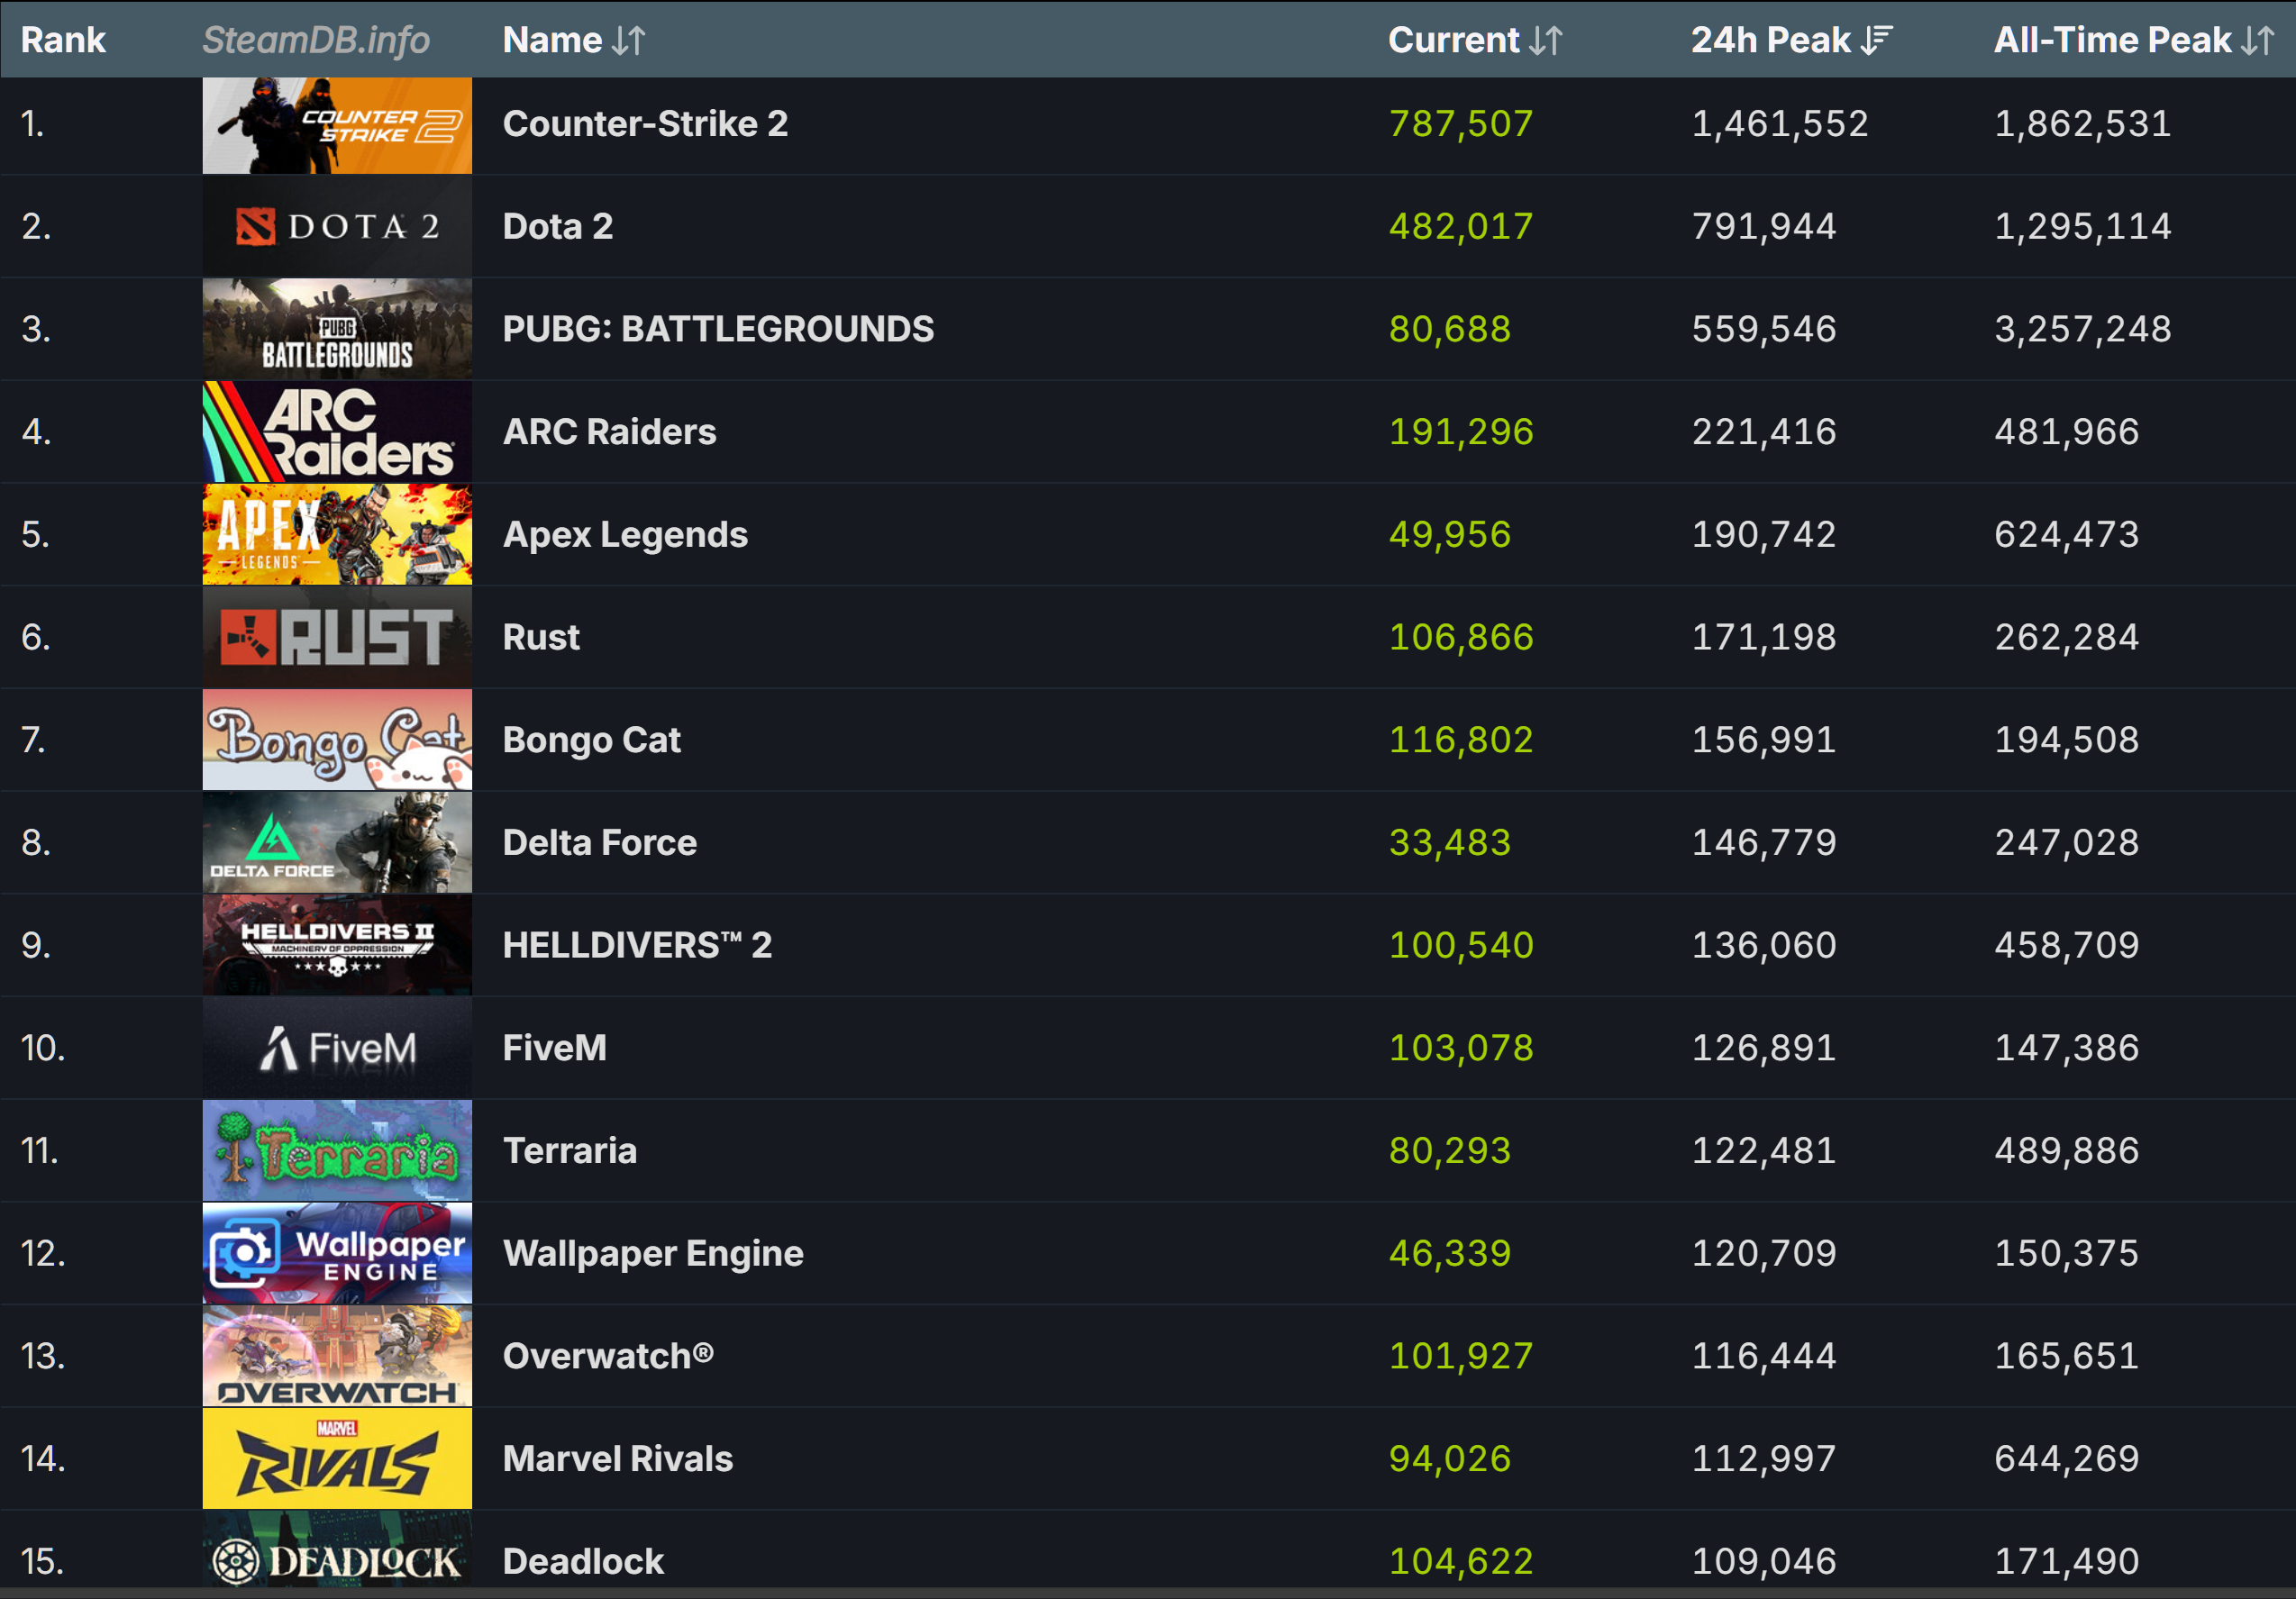Click the 24h Peak column header label
The width and height of the screenshot is (2296, 1599).
point(1770,41)
